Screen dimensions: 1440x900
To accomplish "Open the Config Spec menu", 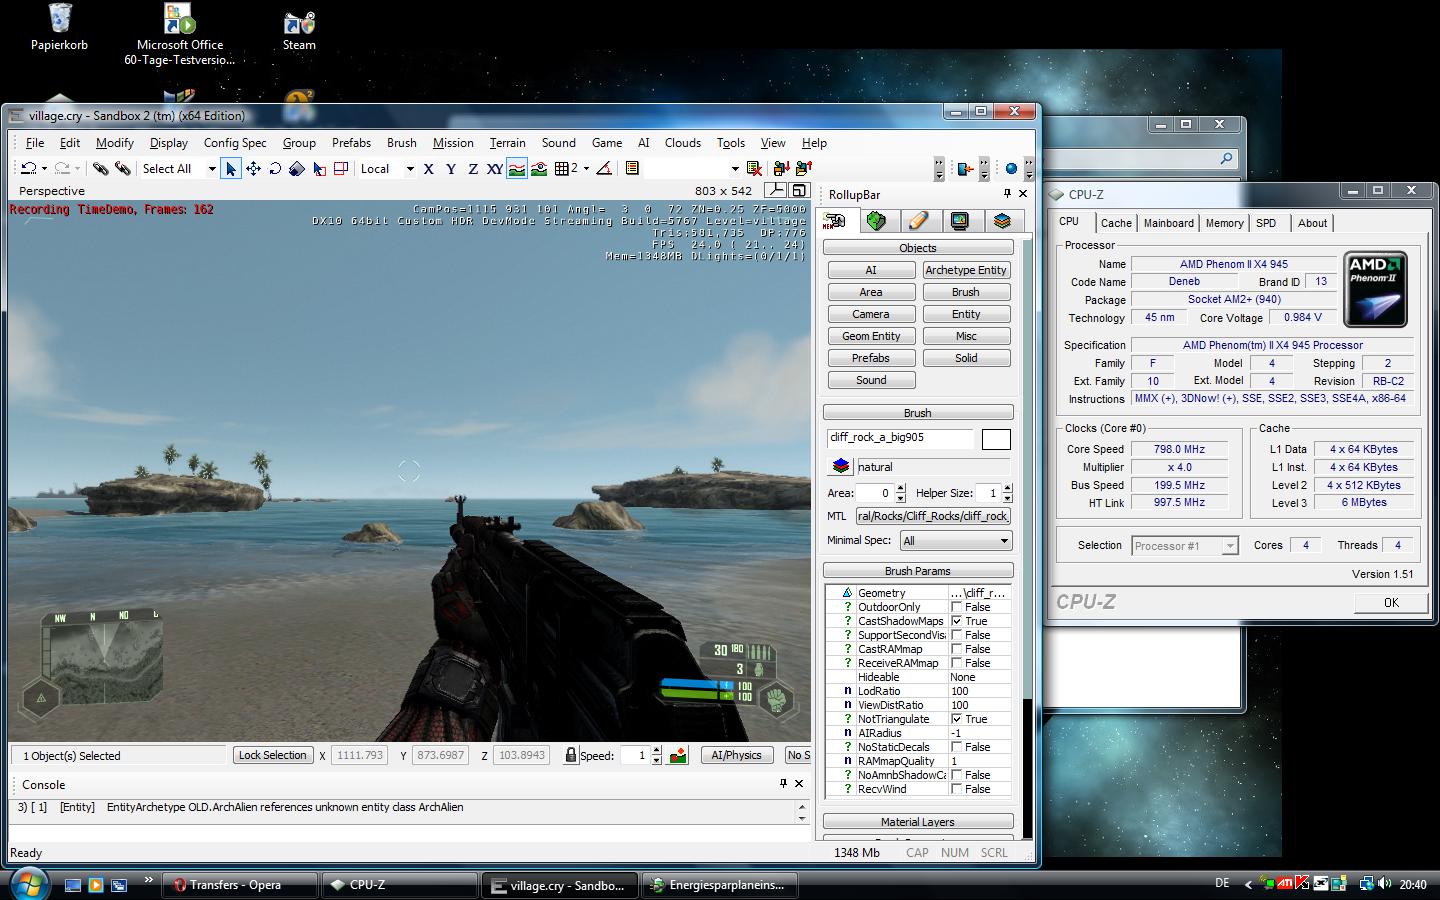I will 235,143.
